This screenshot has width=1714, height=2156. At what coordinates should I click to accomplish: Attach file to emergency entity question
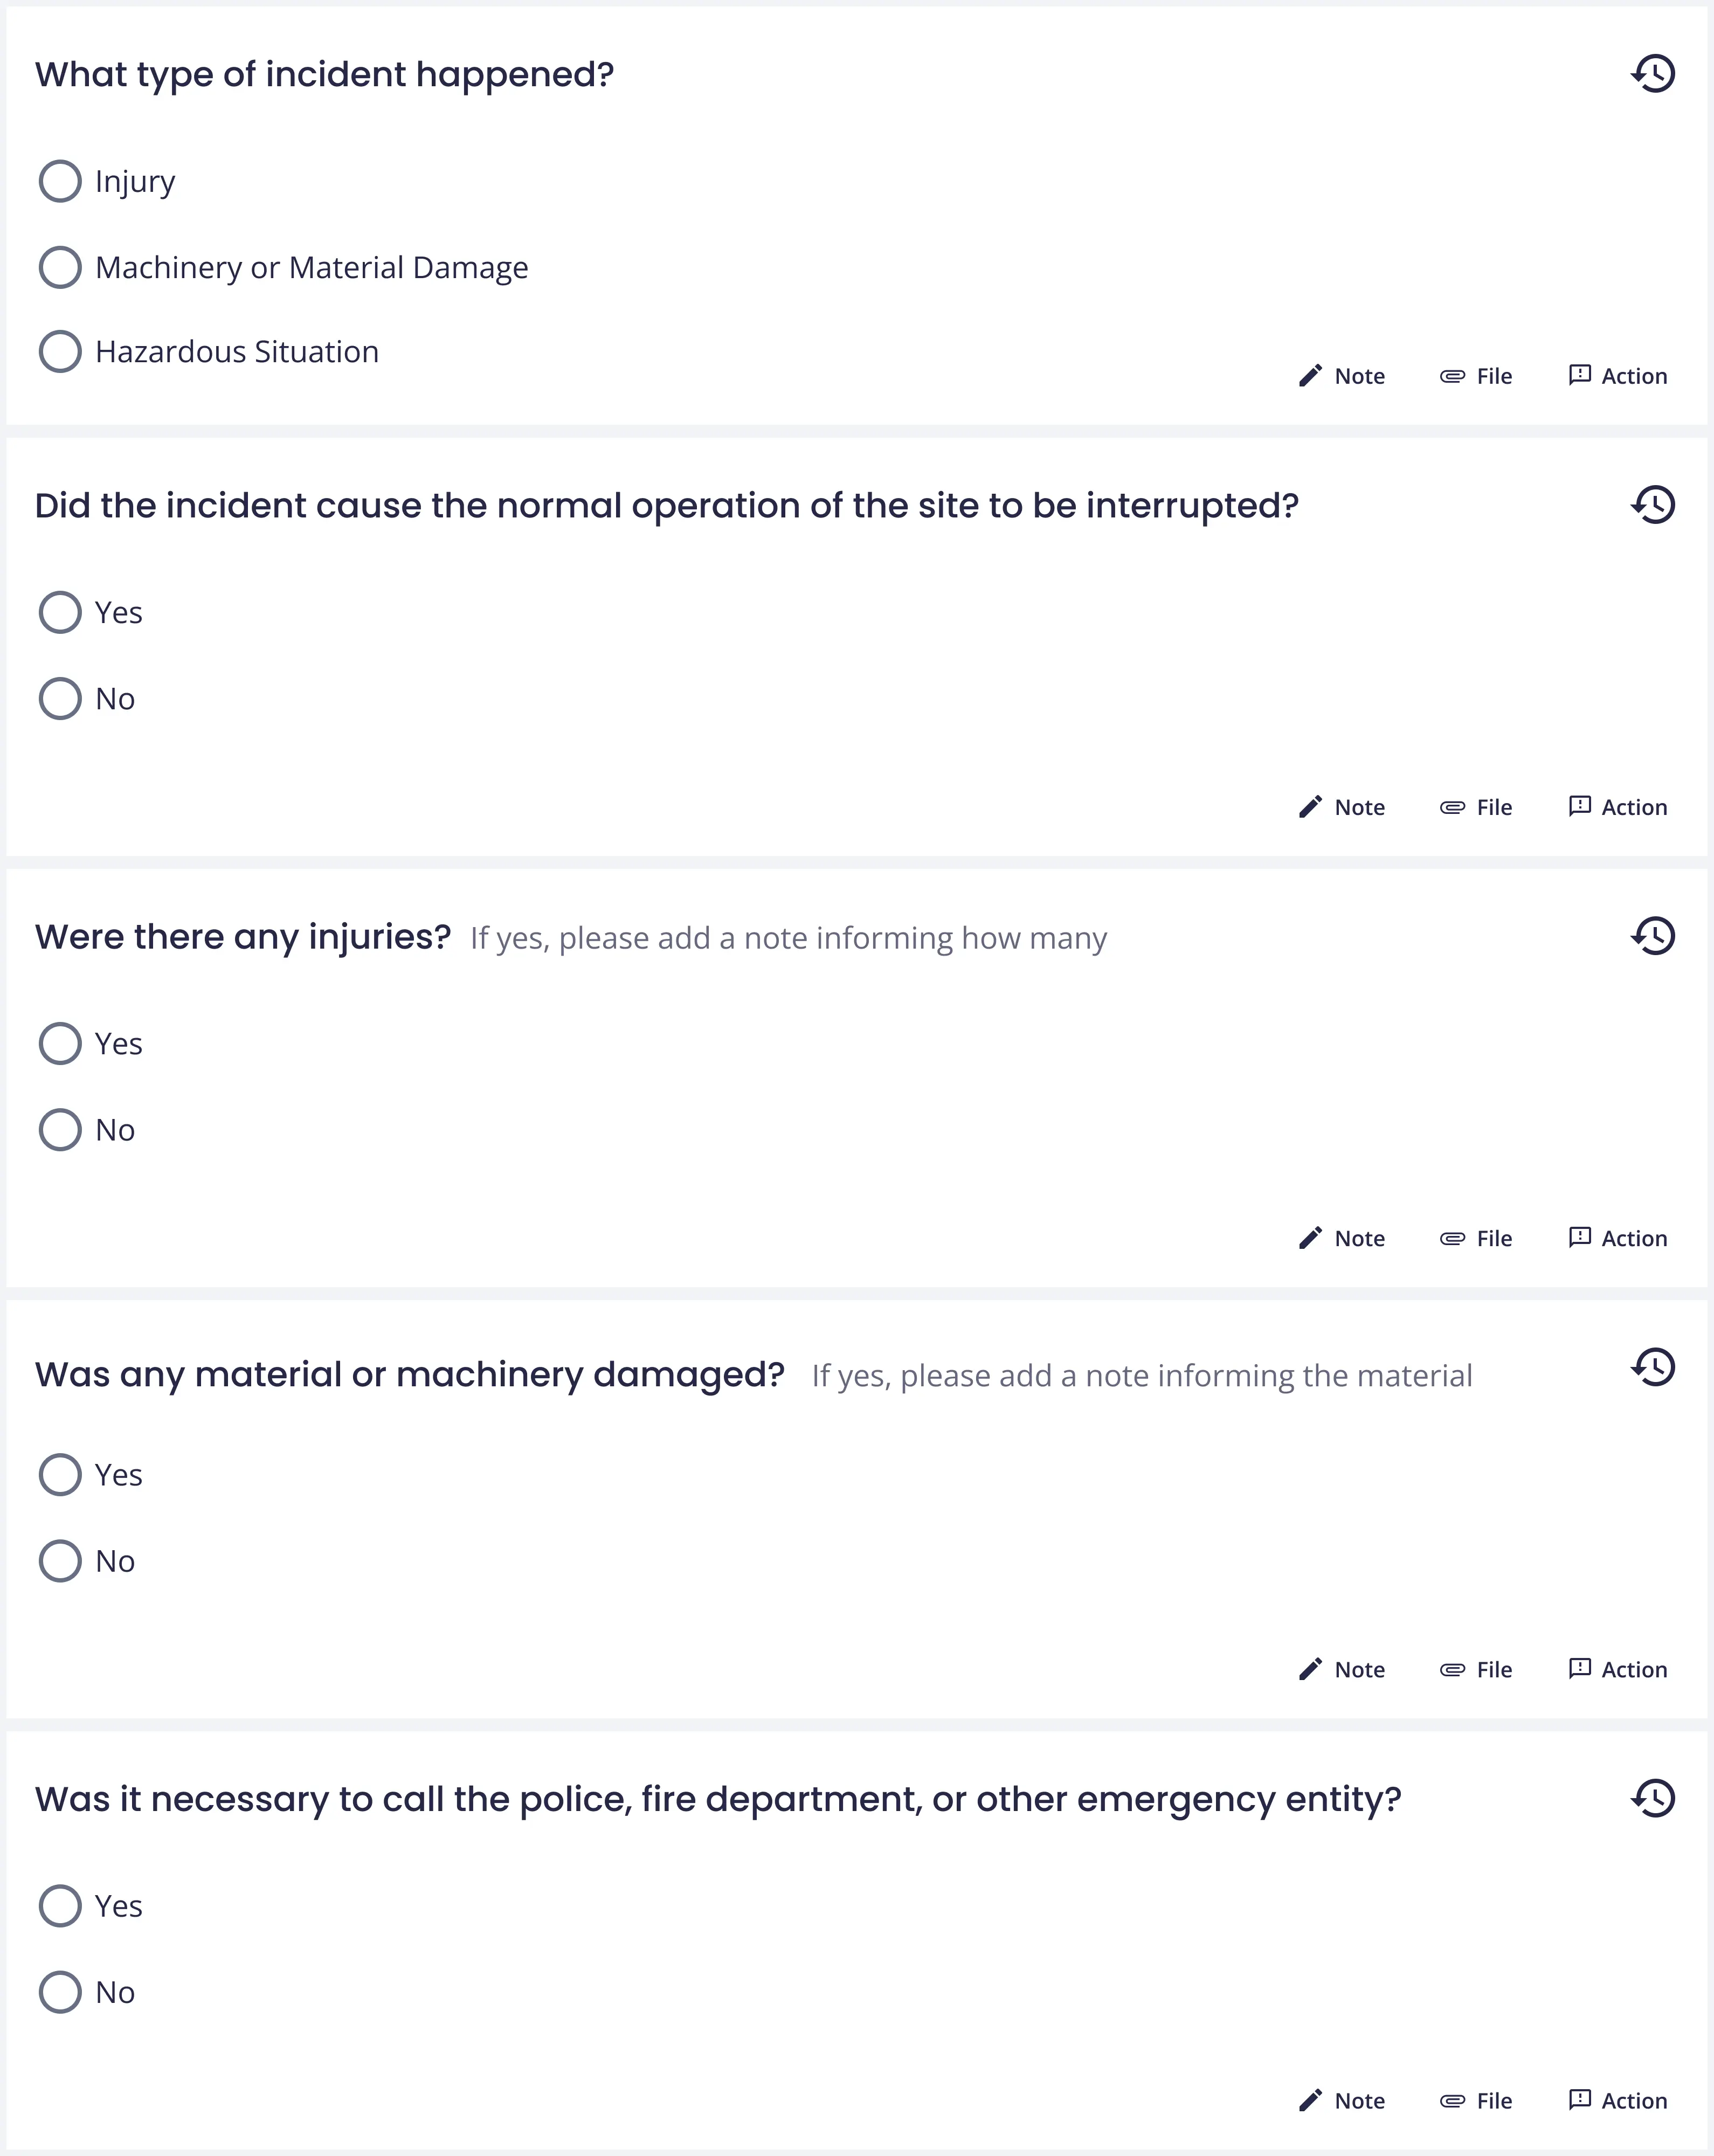click(1475, 2100)
